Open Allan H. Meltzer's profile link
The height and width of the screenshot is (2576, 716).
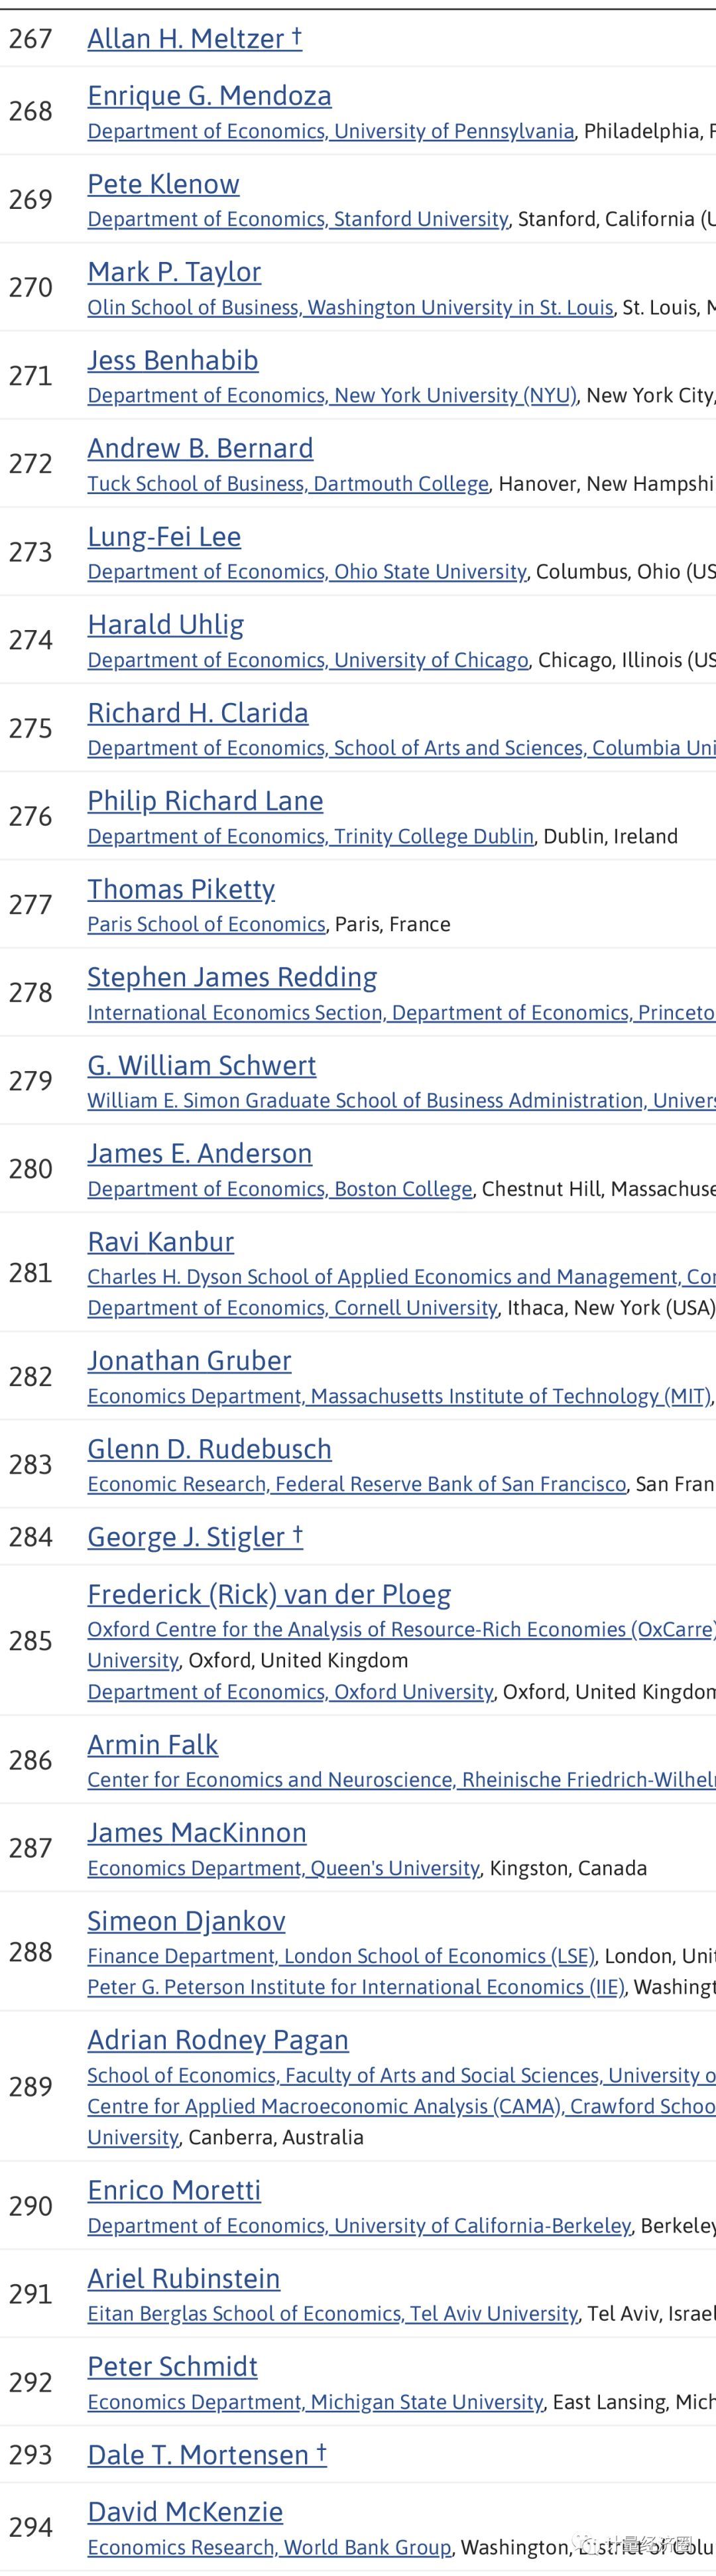(x=186, y=39)
